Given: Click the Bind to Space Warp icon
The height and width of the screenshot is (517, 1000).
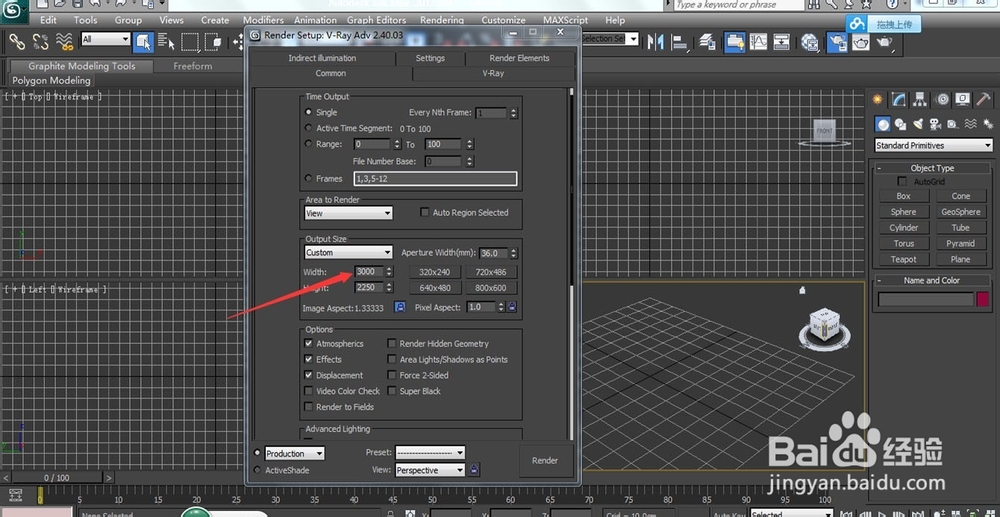Looking at the screenshot, I should [64, 42].
